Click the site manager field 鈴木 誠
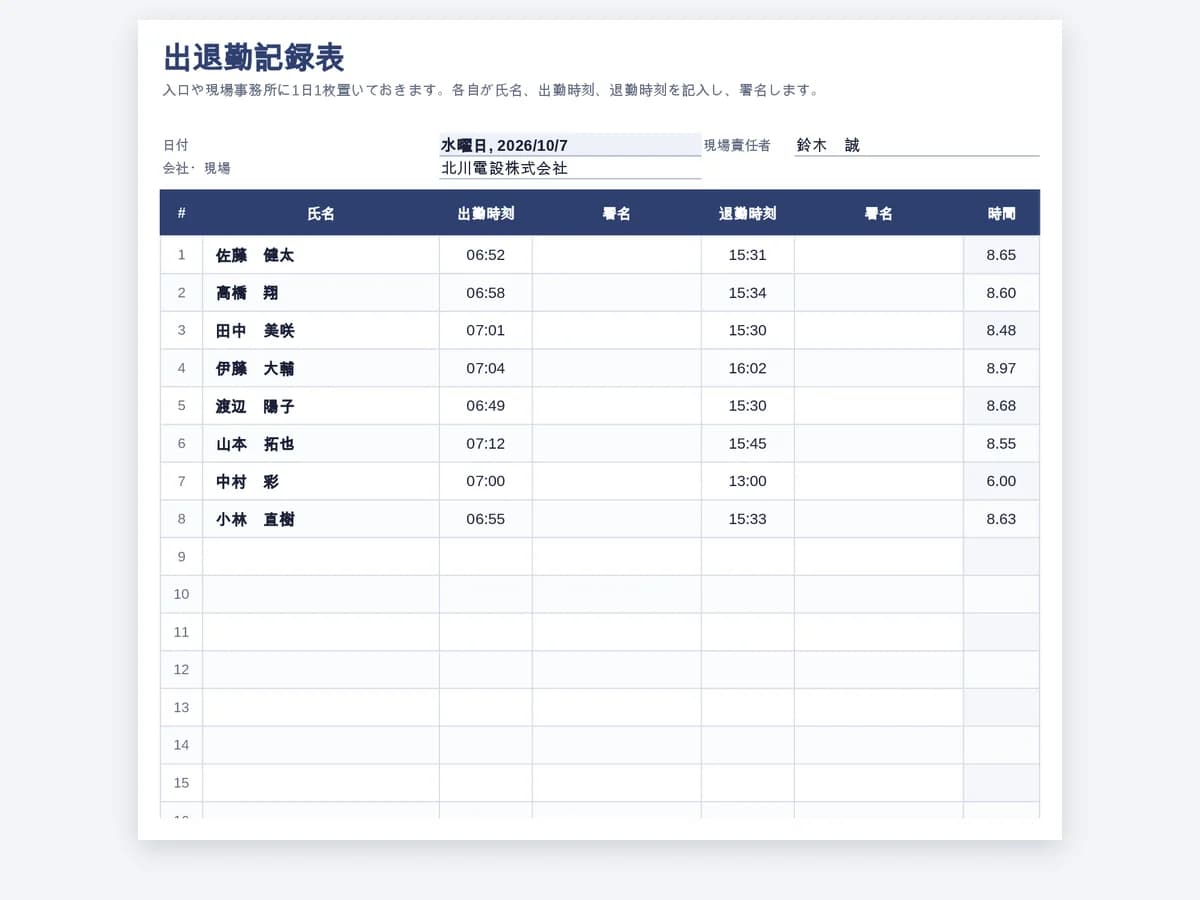Image resolution: width=1200 pixels, height=900 pixels. click(x=917, y=145)
